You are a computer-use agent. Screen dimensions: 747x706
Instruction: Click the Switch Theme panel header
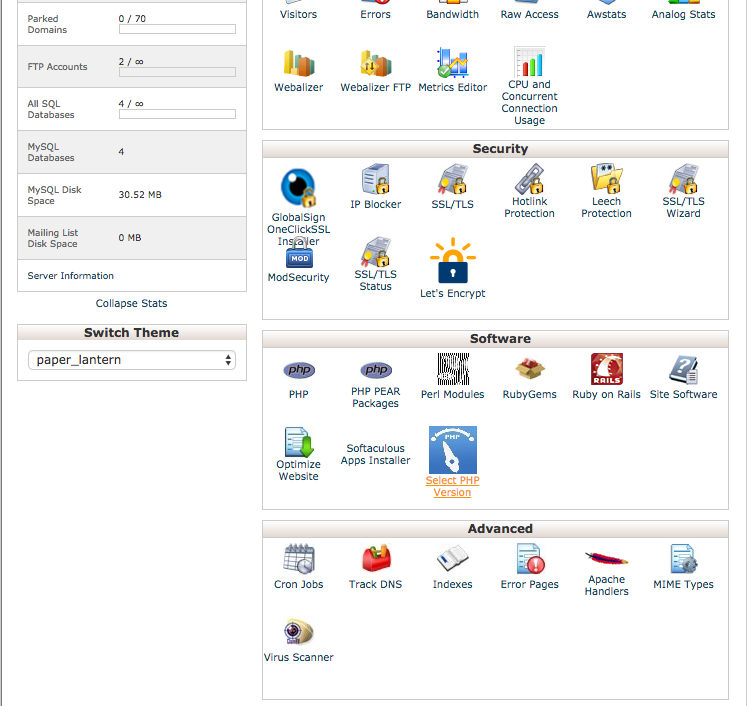click(132, 333)
